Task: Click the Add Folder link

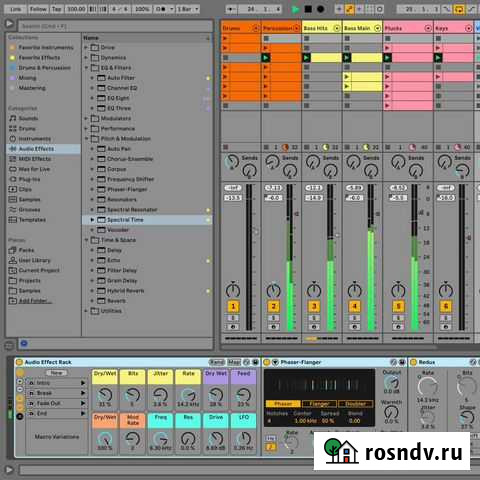Action: (x=35, y=301)
